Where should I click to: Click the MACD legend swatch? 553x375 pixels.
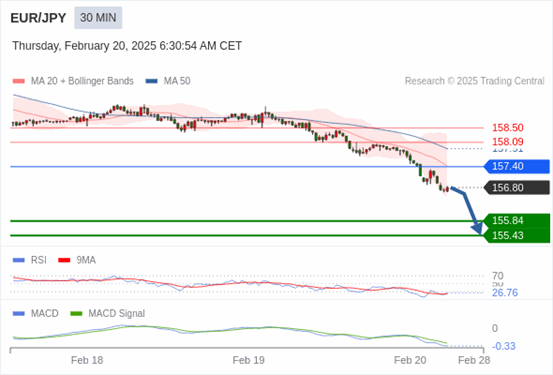(x=19, y=313)
